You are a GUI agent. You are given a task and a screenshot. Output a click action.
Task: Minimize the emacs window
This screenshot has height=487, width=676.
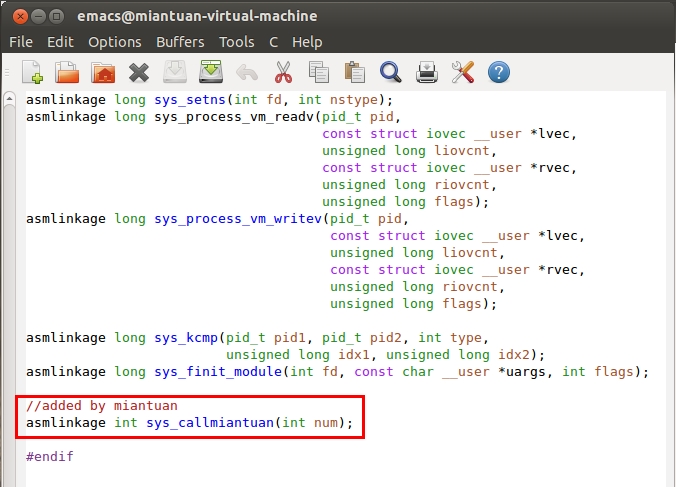(38, 16)
